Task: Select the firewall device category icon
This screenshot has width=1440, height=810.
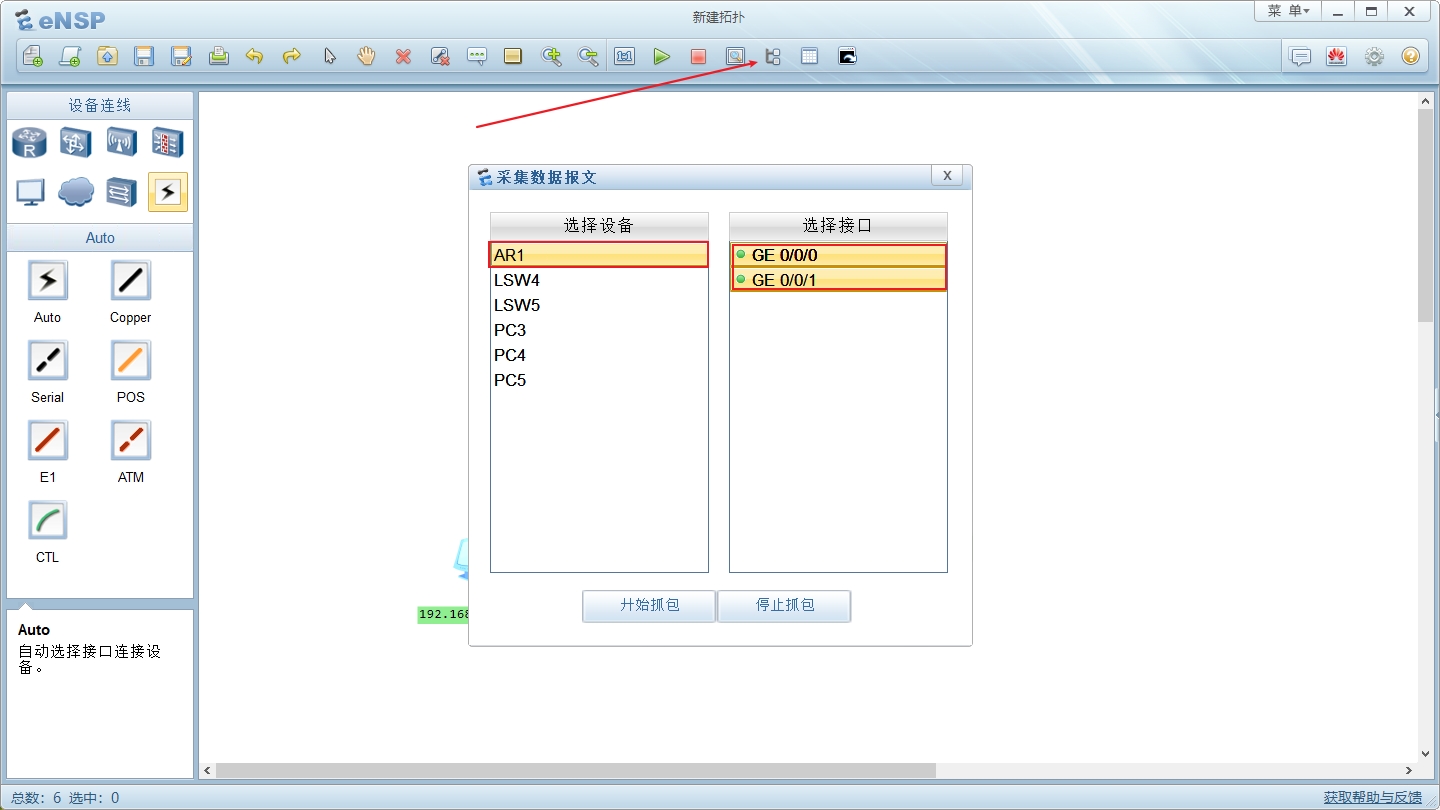Action: pos(167,143)
